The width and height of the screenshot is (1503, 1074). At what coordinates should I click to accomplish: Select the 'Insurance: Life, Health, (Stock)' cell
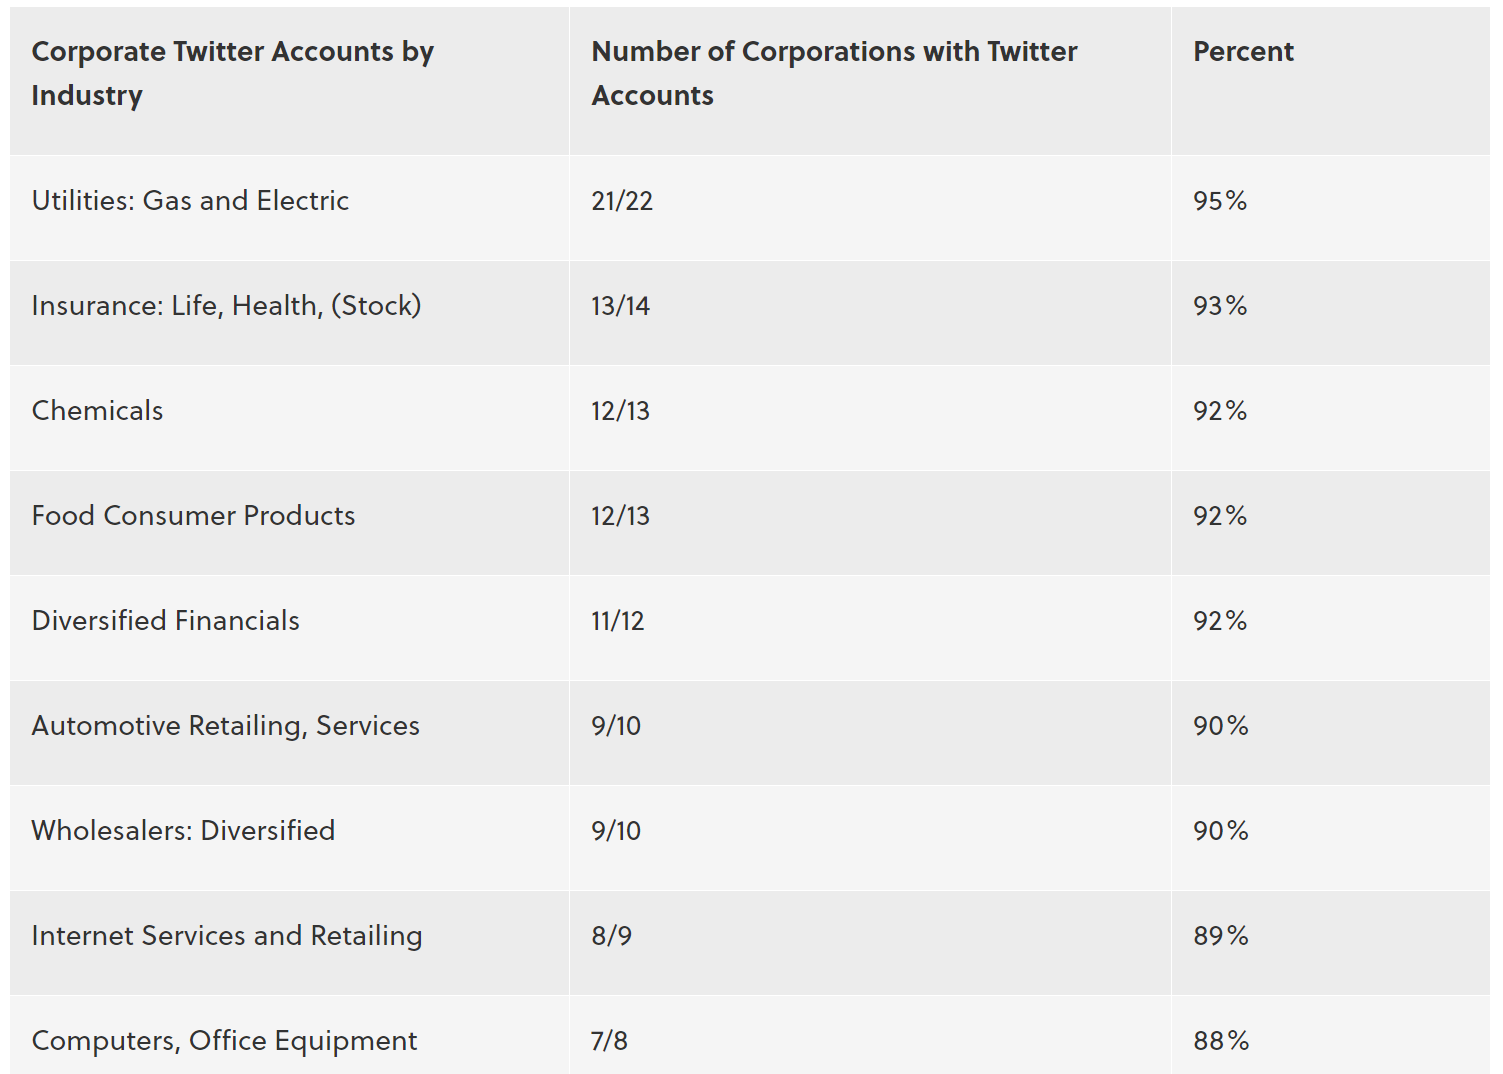coord(226,306)
